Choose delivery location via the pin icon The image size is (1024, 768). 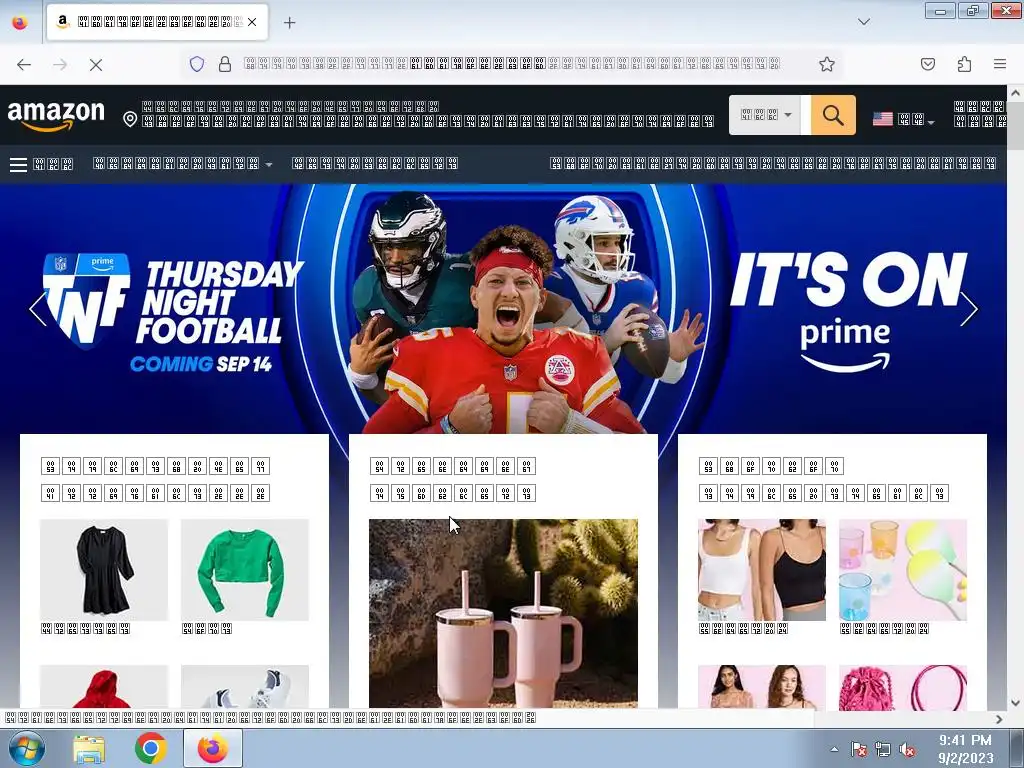(x=130, y=119)
